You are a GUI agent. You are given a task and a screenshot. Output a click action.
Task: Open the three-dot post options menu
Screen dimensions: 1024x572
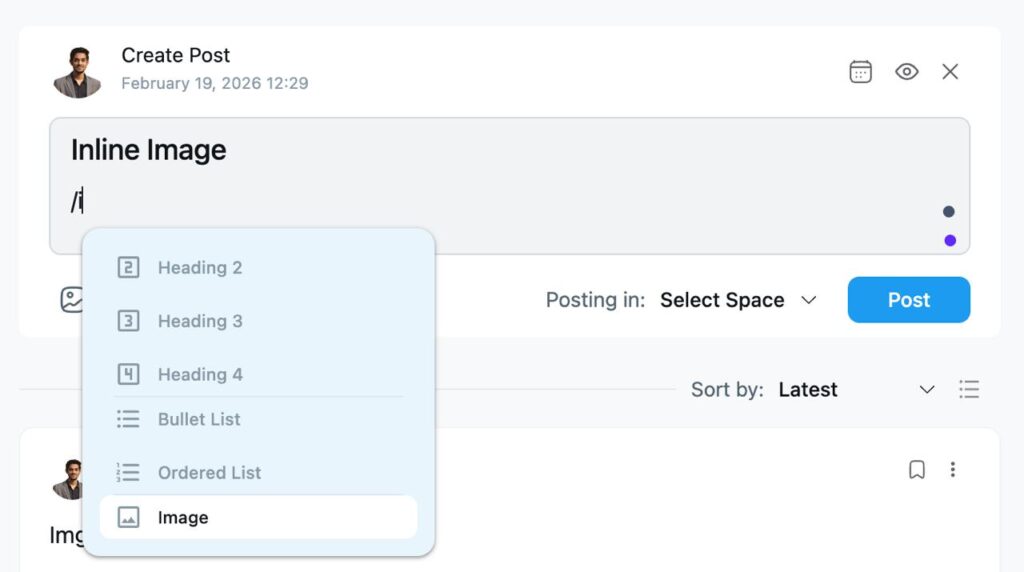pyautogui.click(x=953, y=469)
